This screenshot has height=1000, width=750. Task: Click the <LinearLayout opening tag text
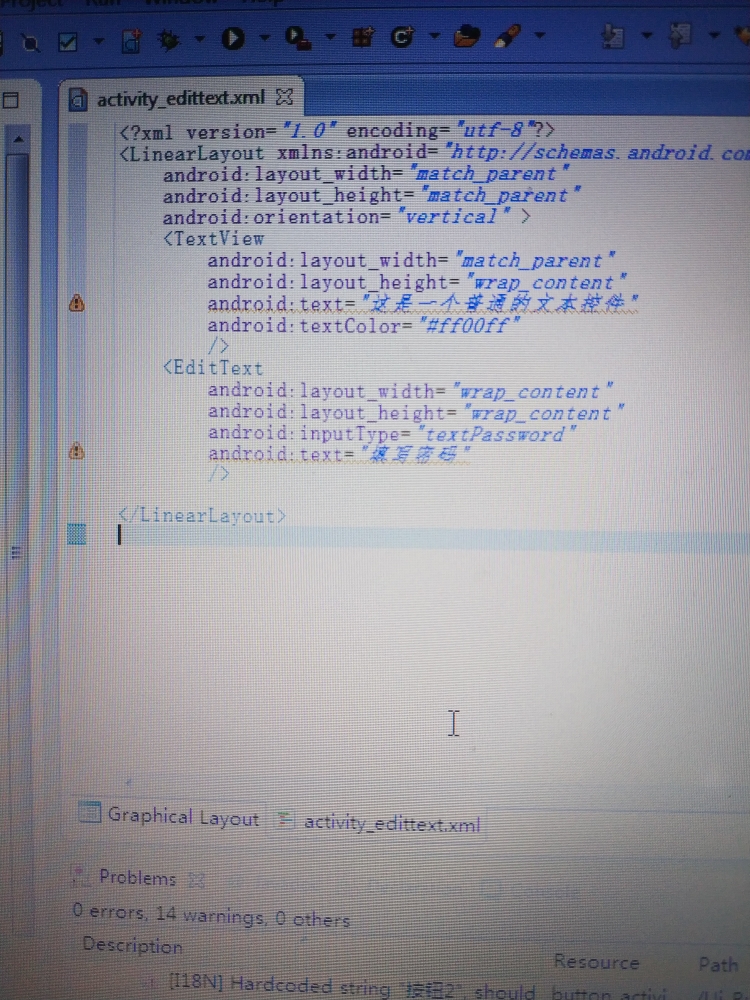point(191,153)
